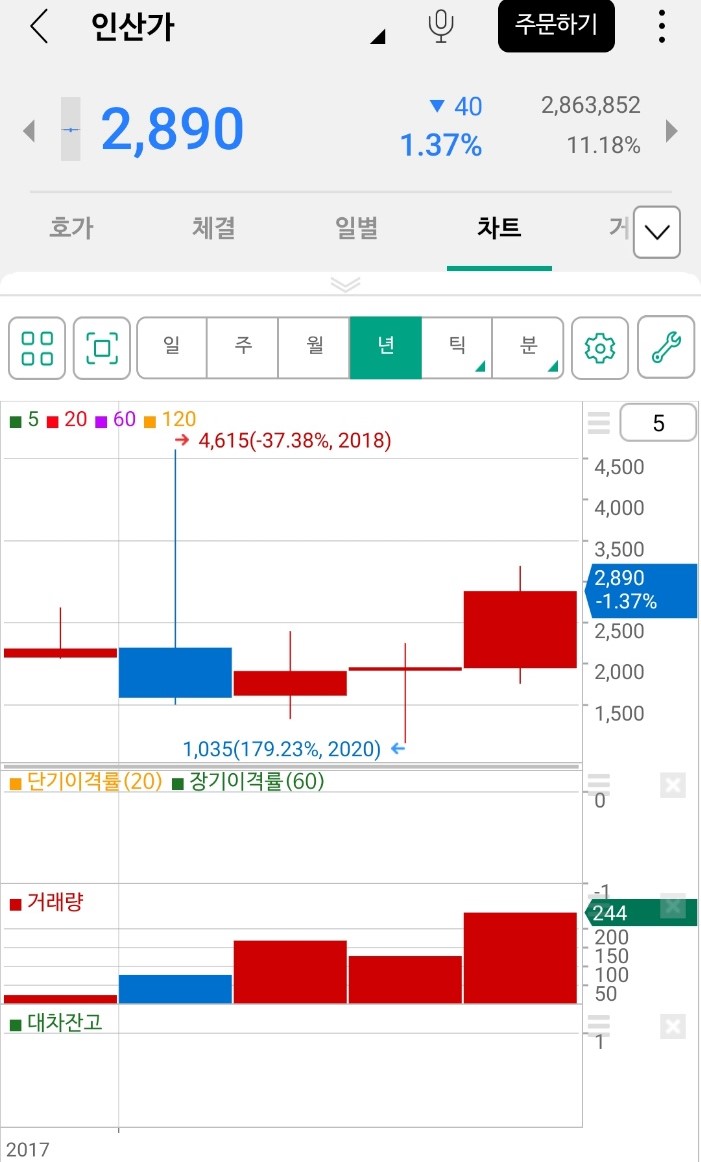
Task: Open the three-dot overflow menu
Action: tap(661, 27)
